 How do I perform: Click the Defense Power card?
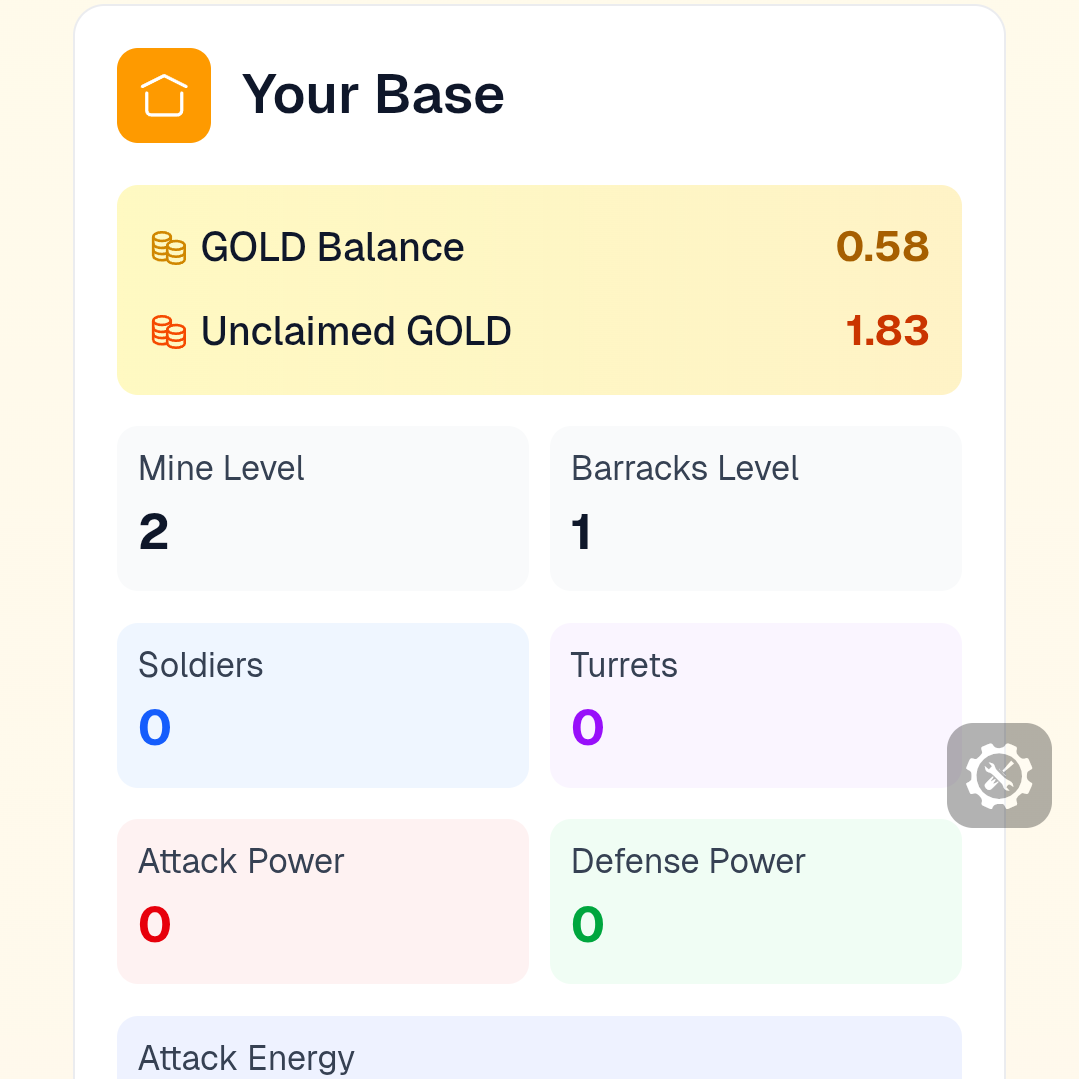click(x=755, y=901)
